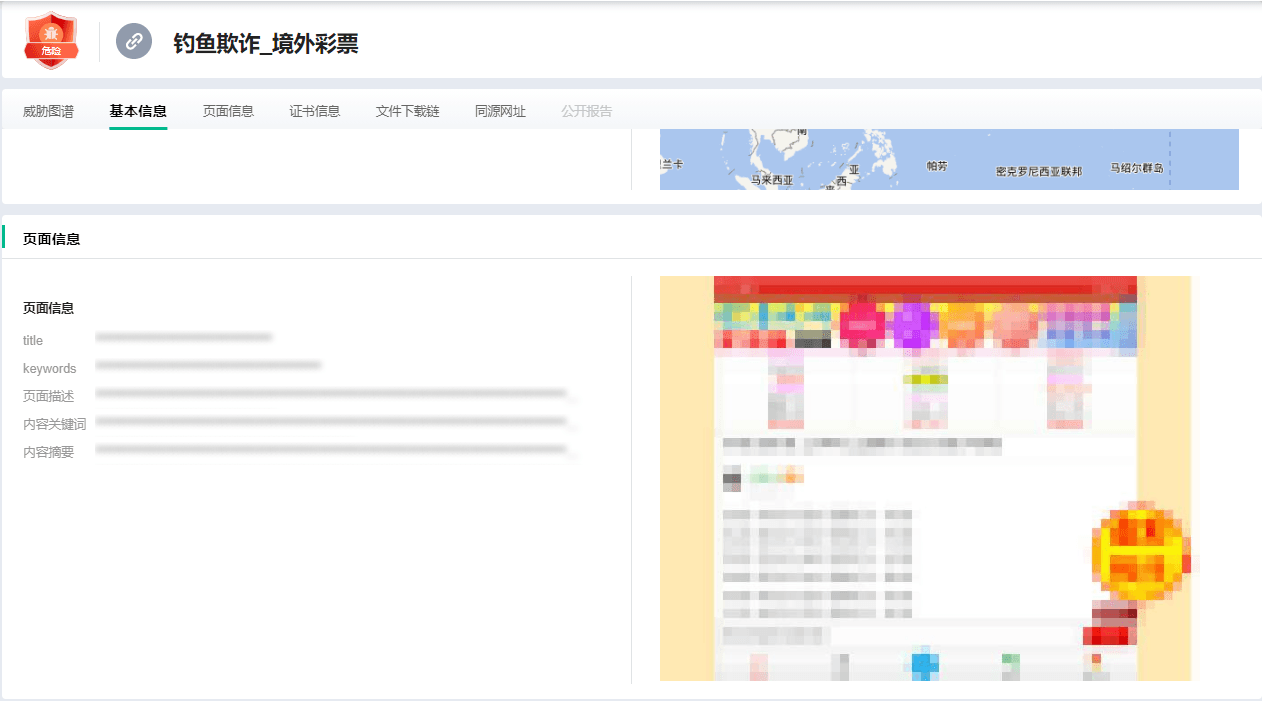1263x701 pixels.
Task: Click the page screenshot thumbnail
Action: click(x=925, y=478)
